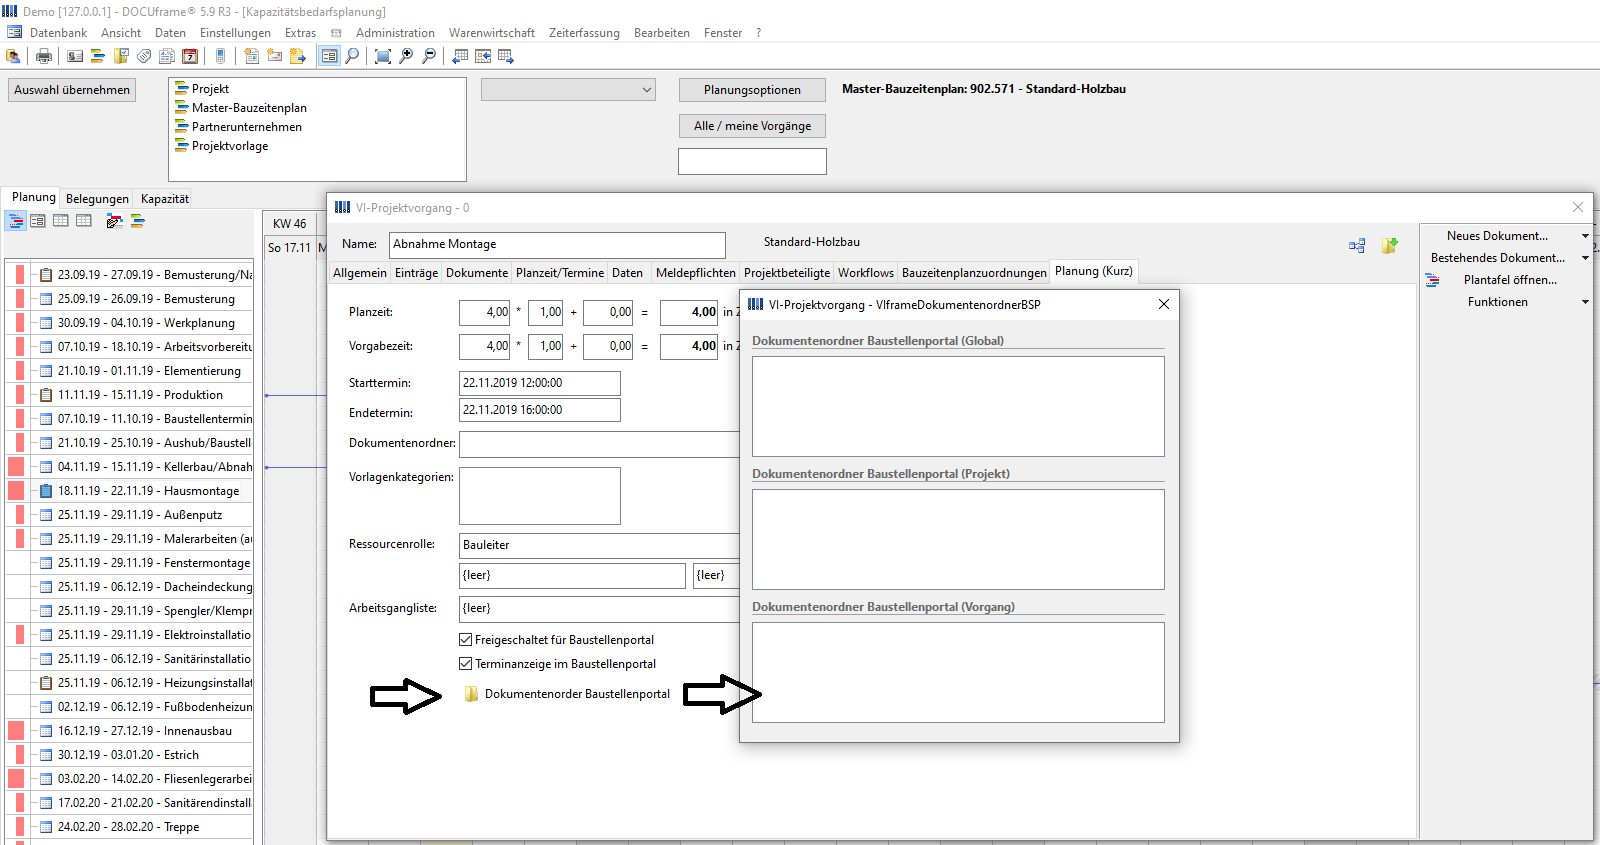Click the folder icon beside Dokumentenorder Baustellenportal
This screenshot has height=845, width=1600.
click(x=471, y=694)
